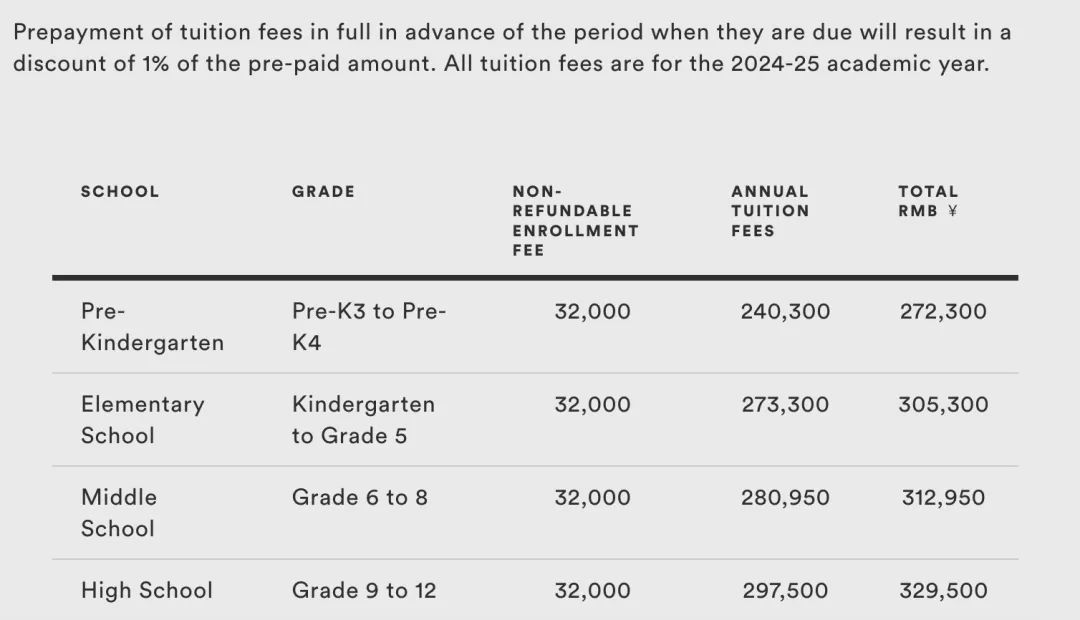Image resolution: width=1080 pixels, height=620 pixels.
Task: Select the 272,300 total amount
Action: click(x=943, y=311)
